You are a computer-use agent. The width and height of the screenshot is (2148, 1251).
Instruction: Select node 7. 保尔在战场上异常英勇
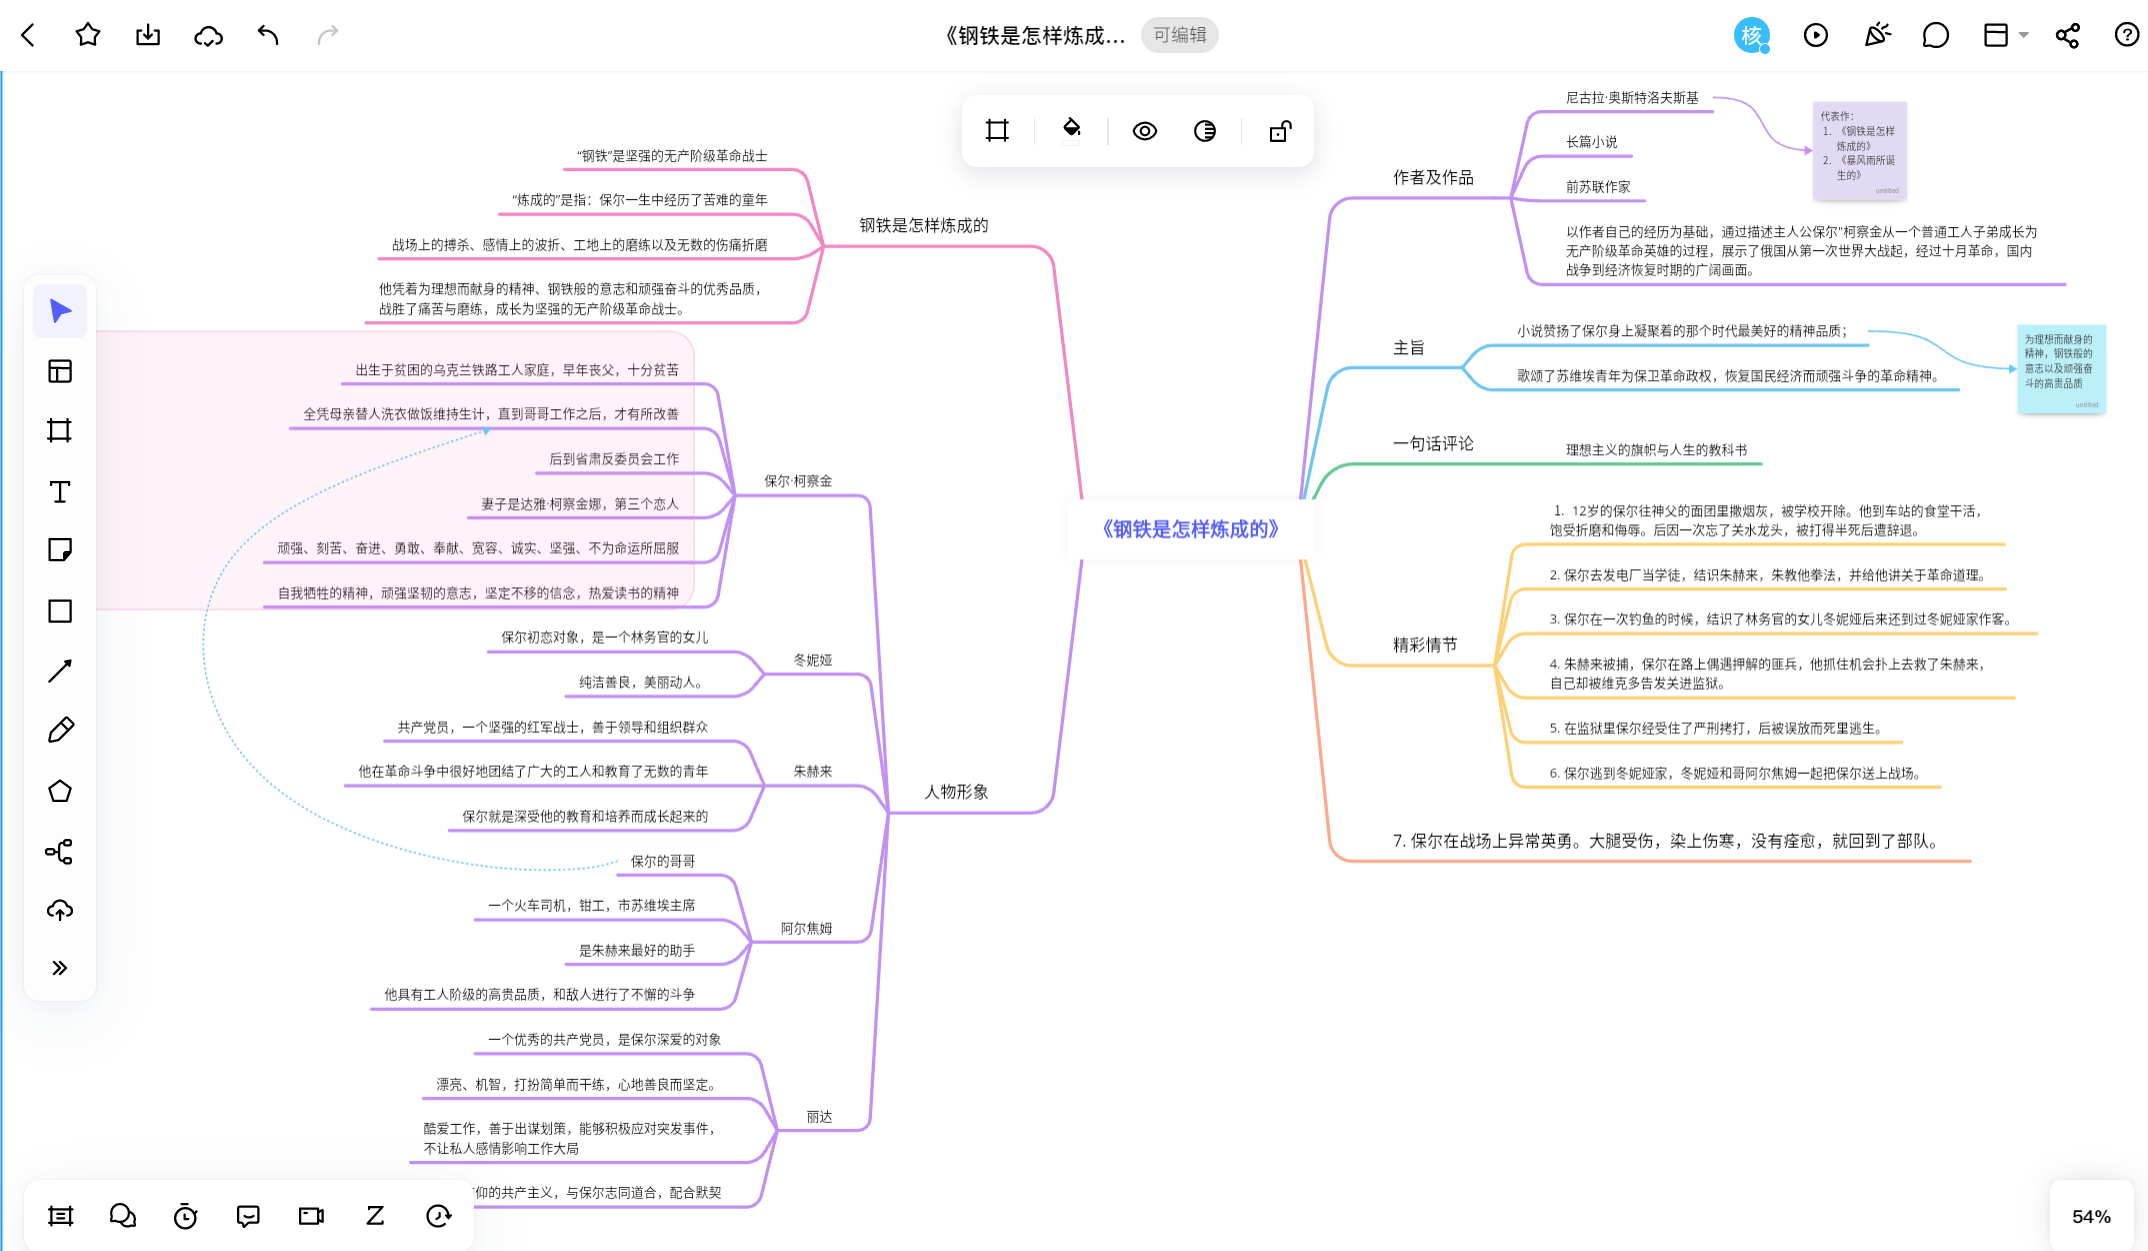[1665, 842]
